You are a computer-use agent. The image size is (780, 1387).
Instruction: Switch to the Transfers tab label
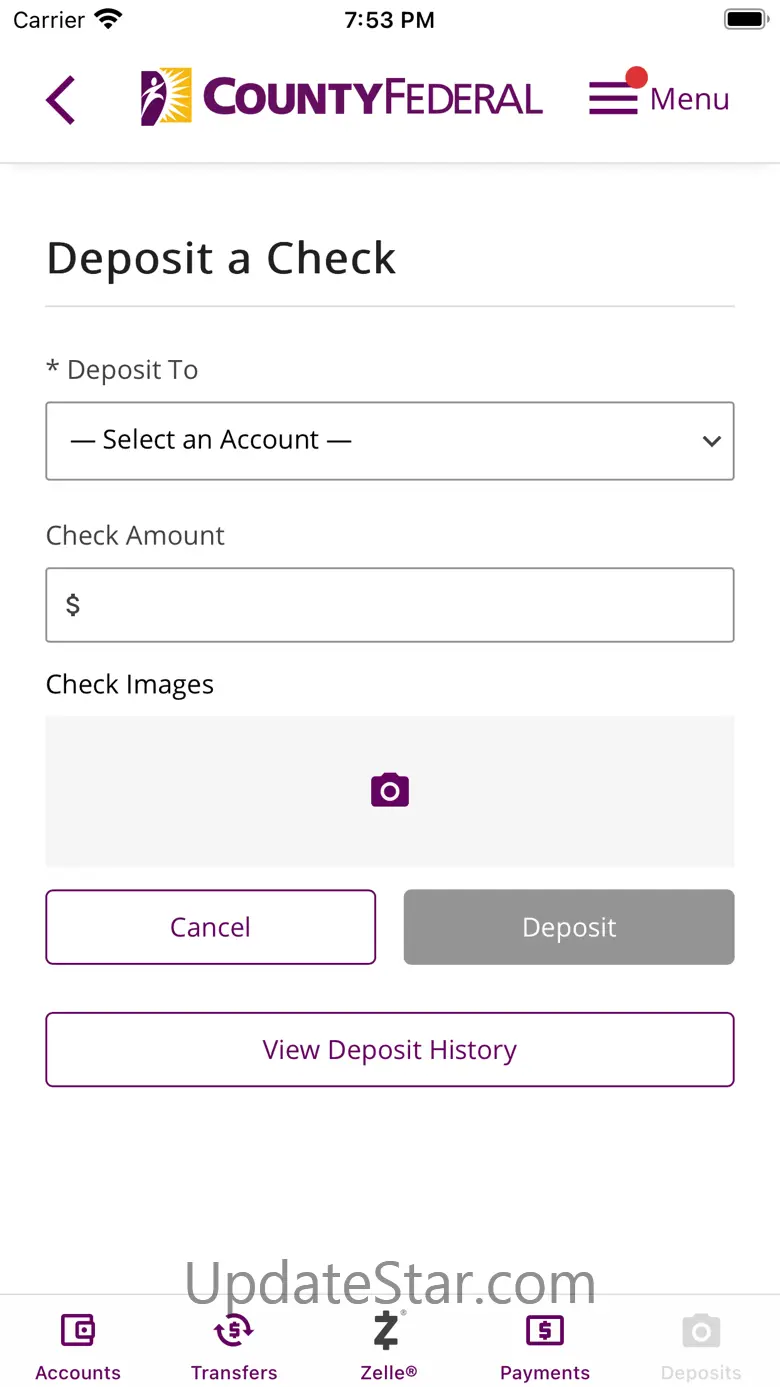(x=234, y=1373)
